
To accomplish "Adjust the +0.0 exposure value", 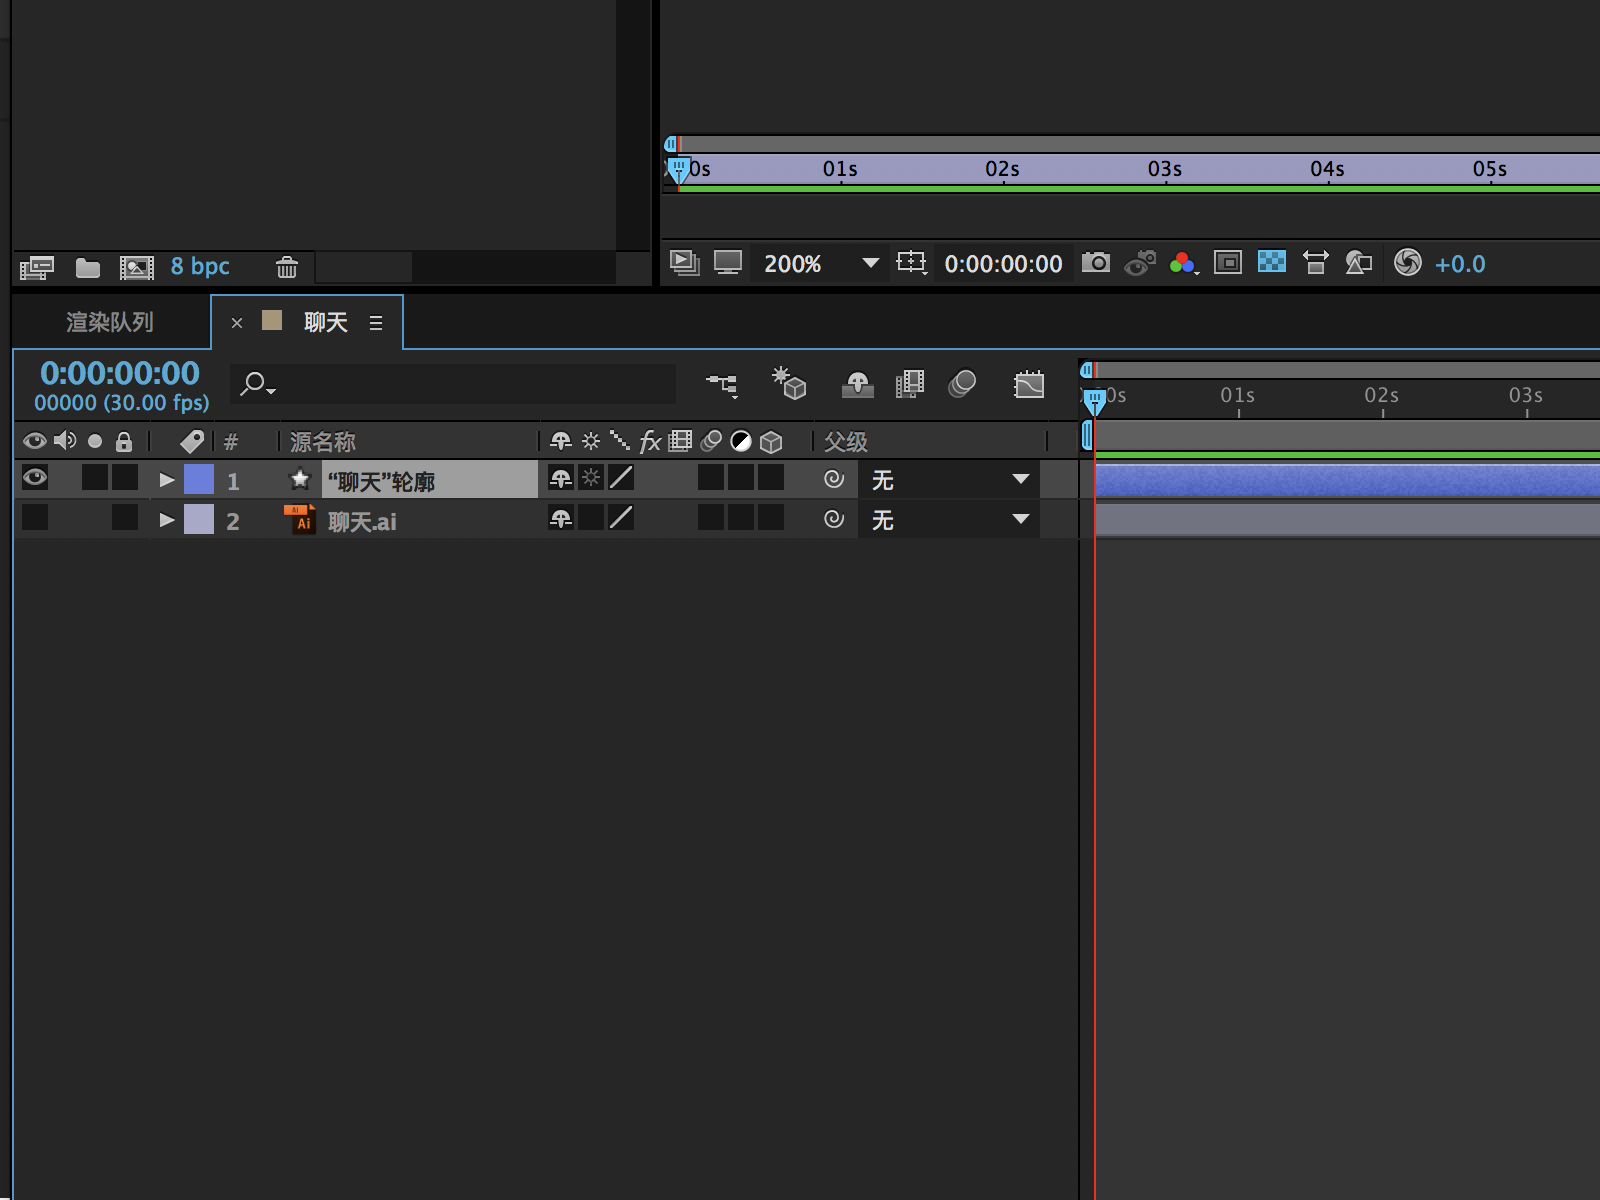I will click(x=1460, y=264).
